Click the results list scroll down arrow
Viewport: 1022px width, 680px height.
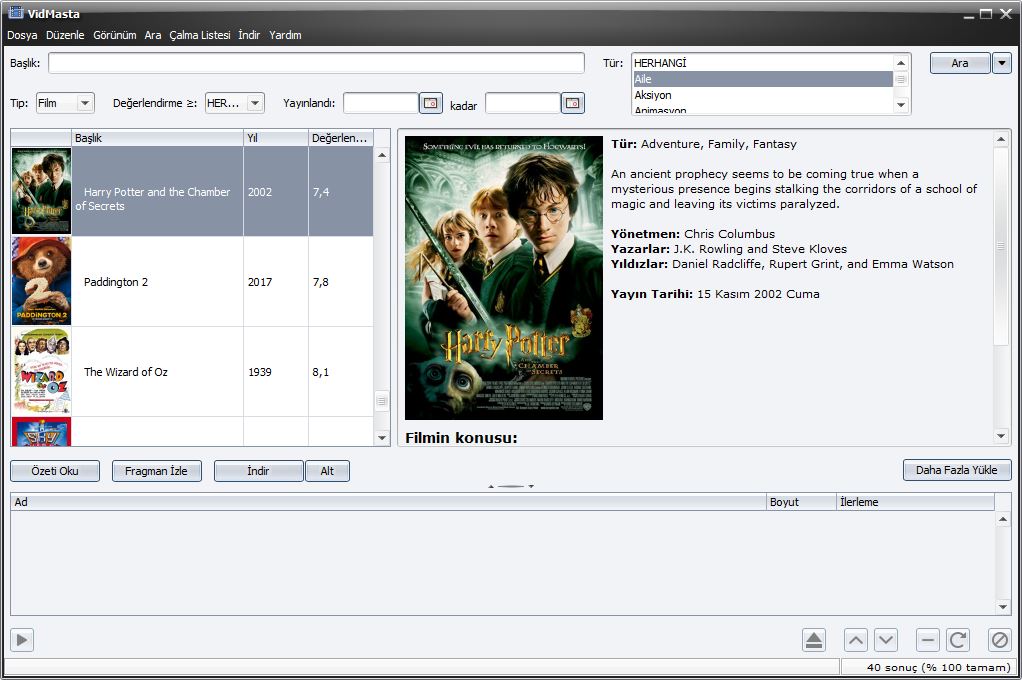pos(382,438)
